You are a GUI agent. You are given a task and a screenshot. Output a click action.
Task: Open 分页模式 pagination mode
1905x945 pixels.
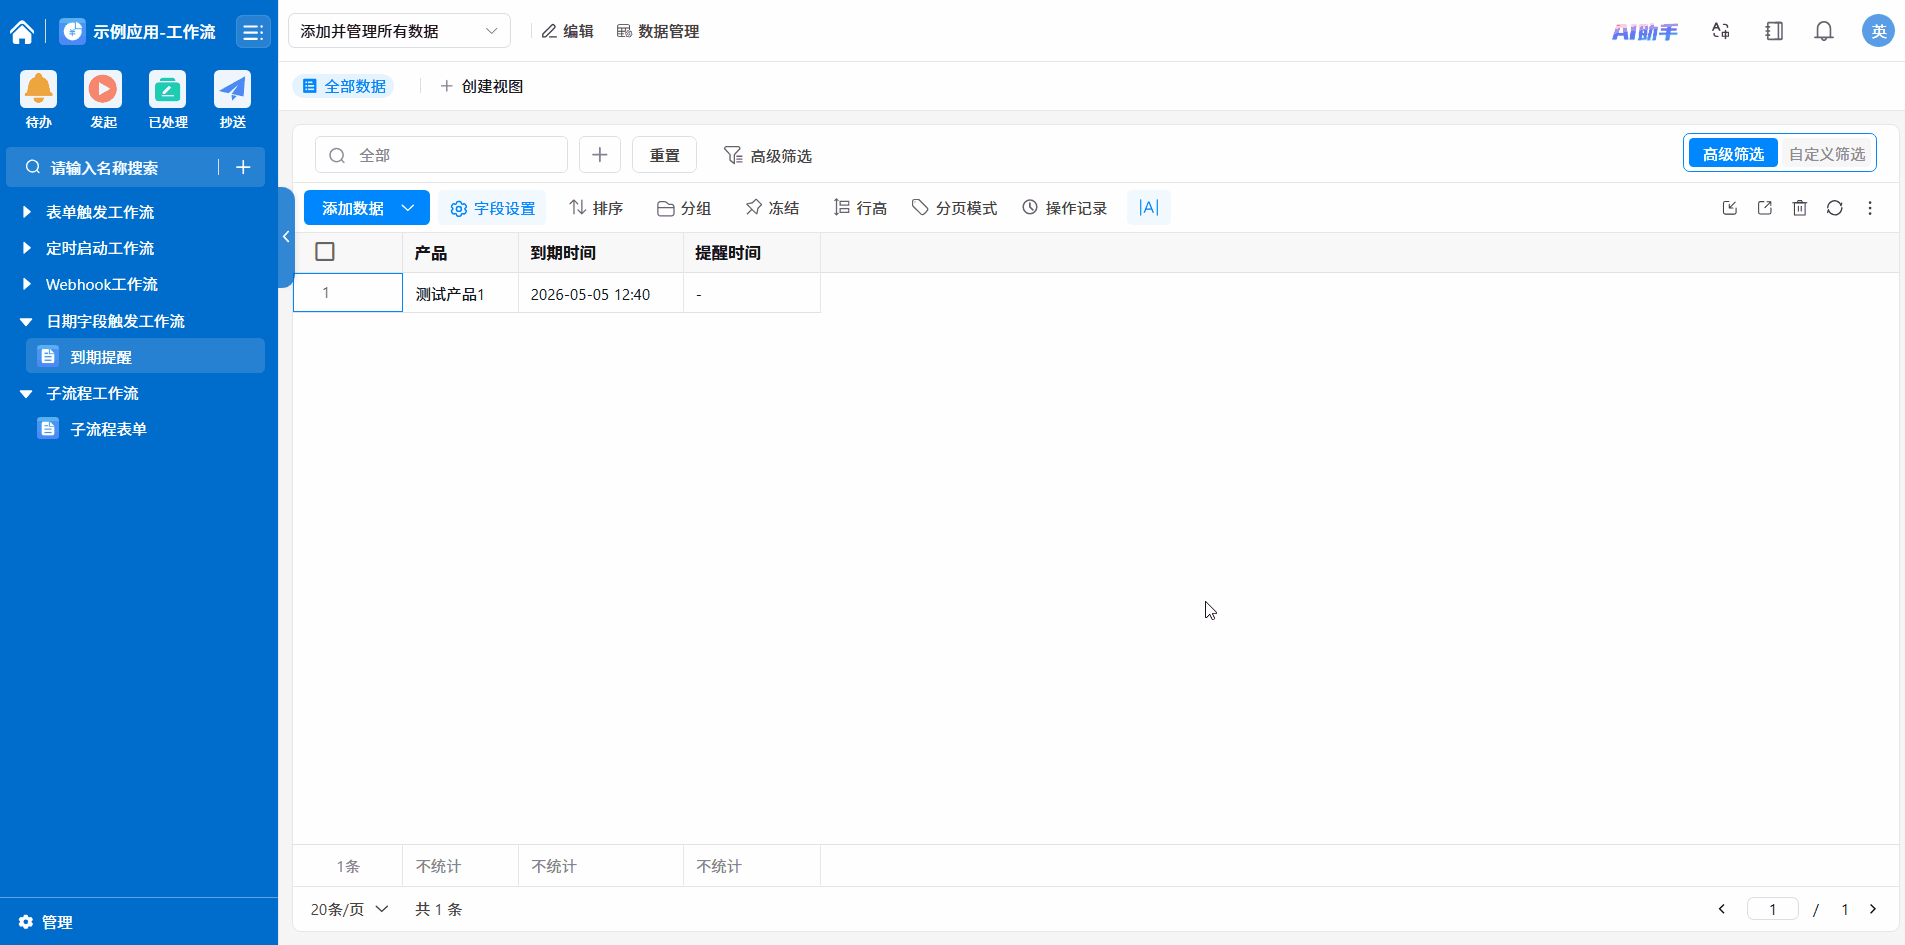[955, 208]
